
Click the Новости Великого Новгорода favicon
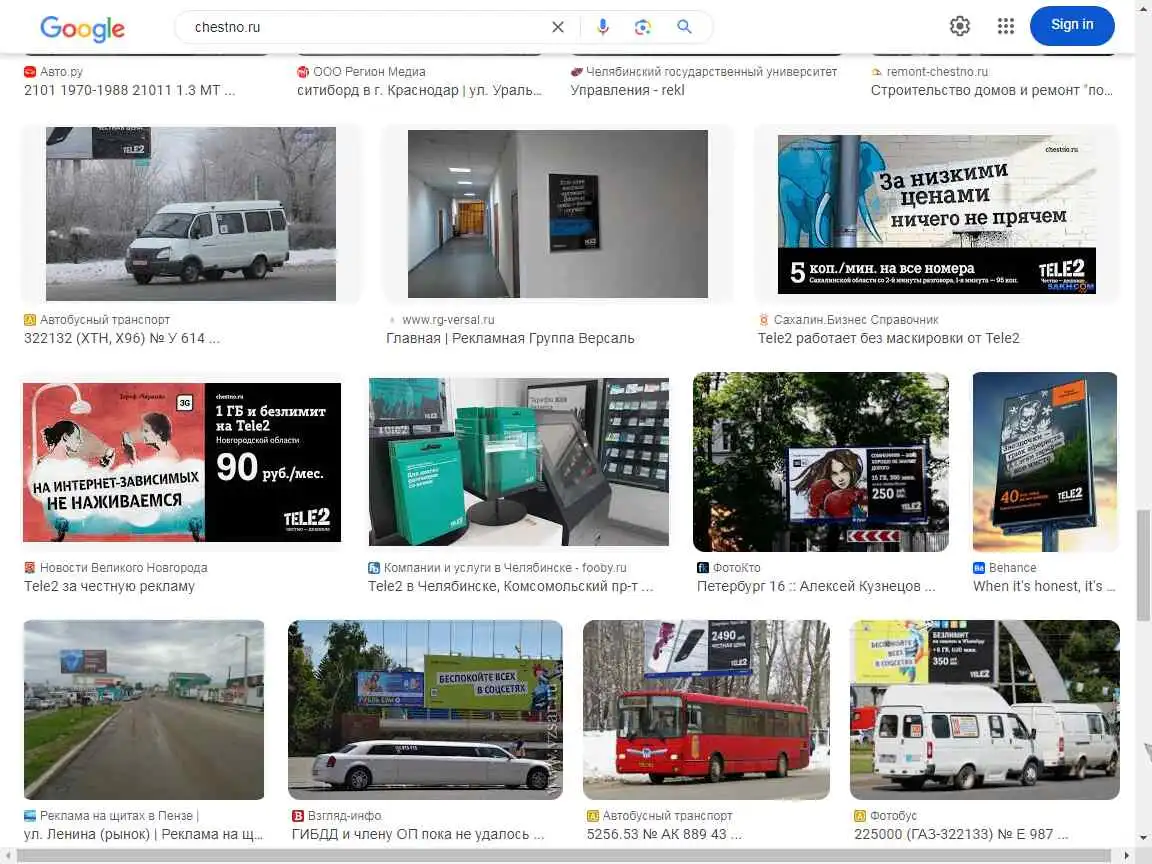[x=30, y=568]
